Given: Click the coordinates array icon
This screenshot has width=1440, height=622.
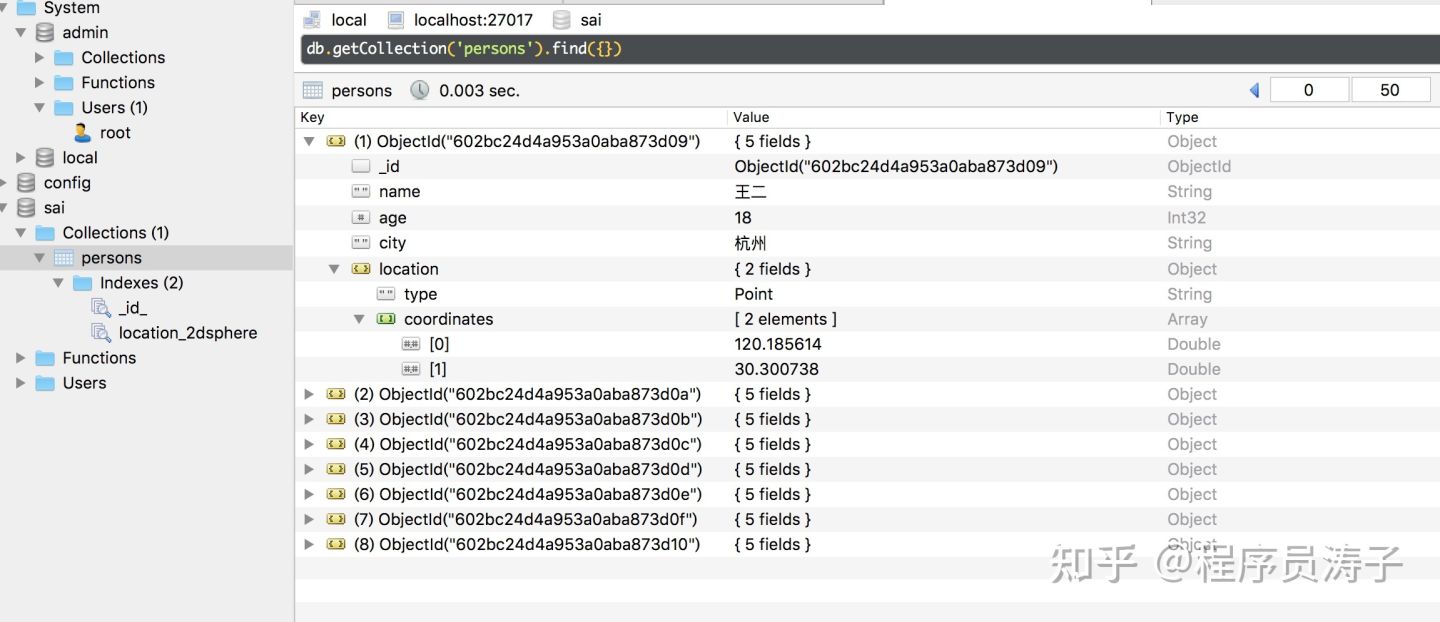Looking at the screenshot, I should [x=386, y=319].
